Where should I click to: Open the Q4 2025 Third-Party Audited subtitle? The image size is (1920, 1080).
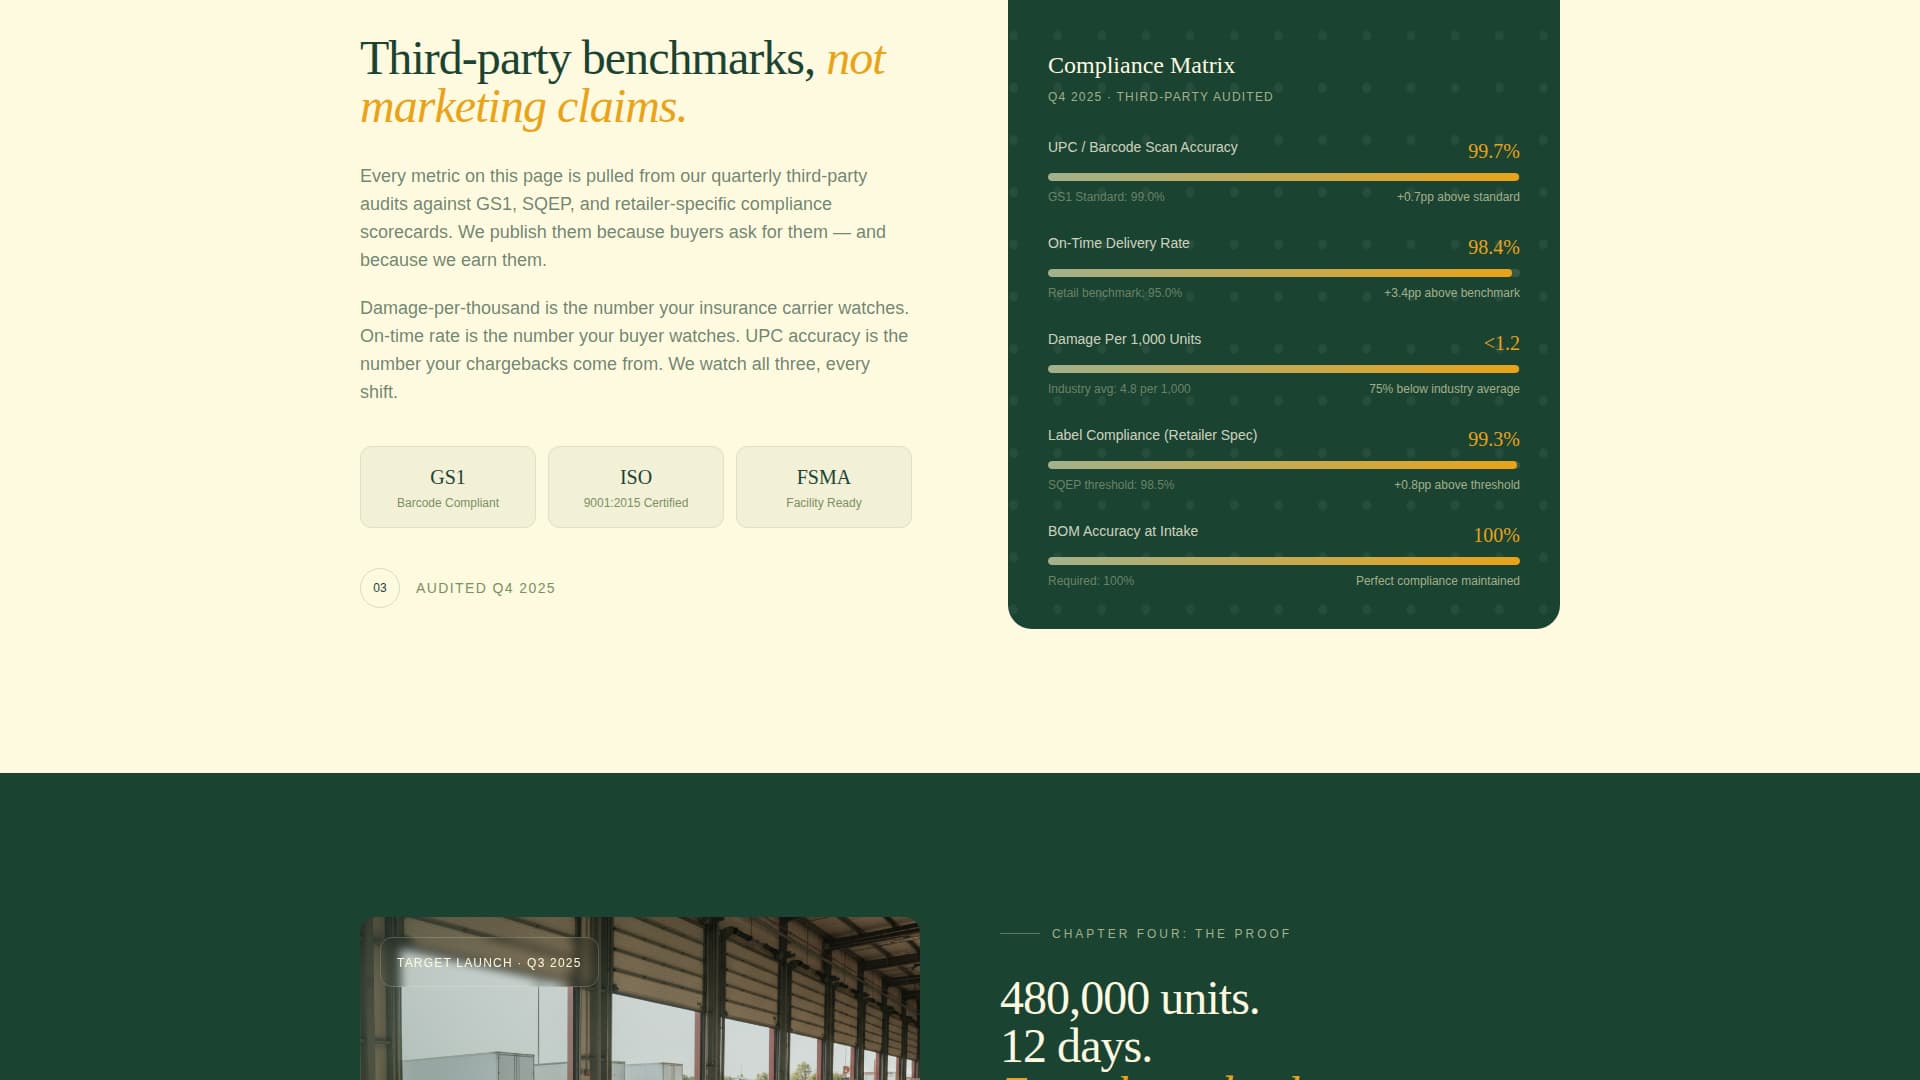tap(1160, 96)
